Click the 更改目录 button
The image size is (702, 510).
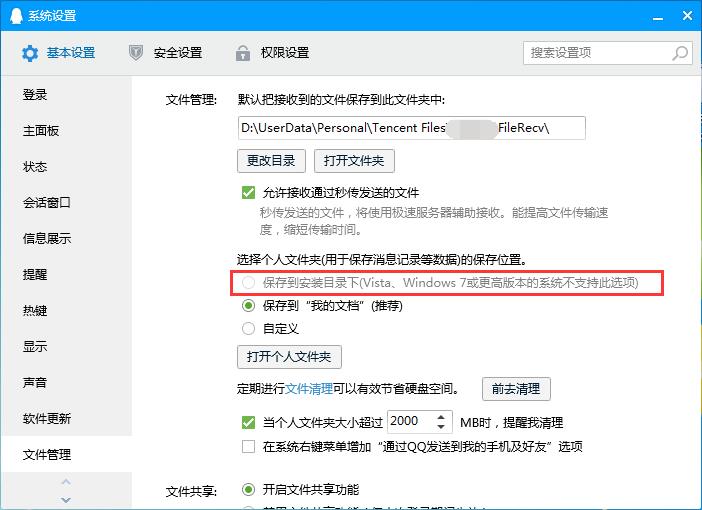point(271,161)
